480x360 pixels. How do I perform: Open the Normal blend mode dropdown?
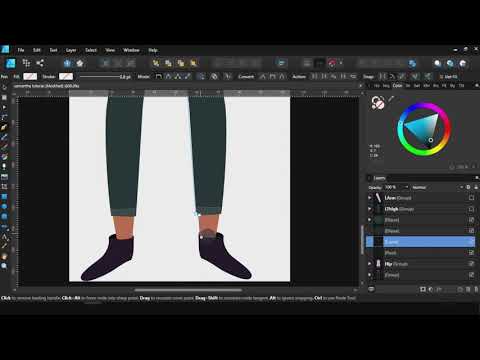click(x=438, y=187)
